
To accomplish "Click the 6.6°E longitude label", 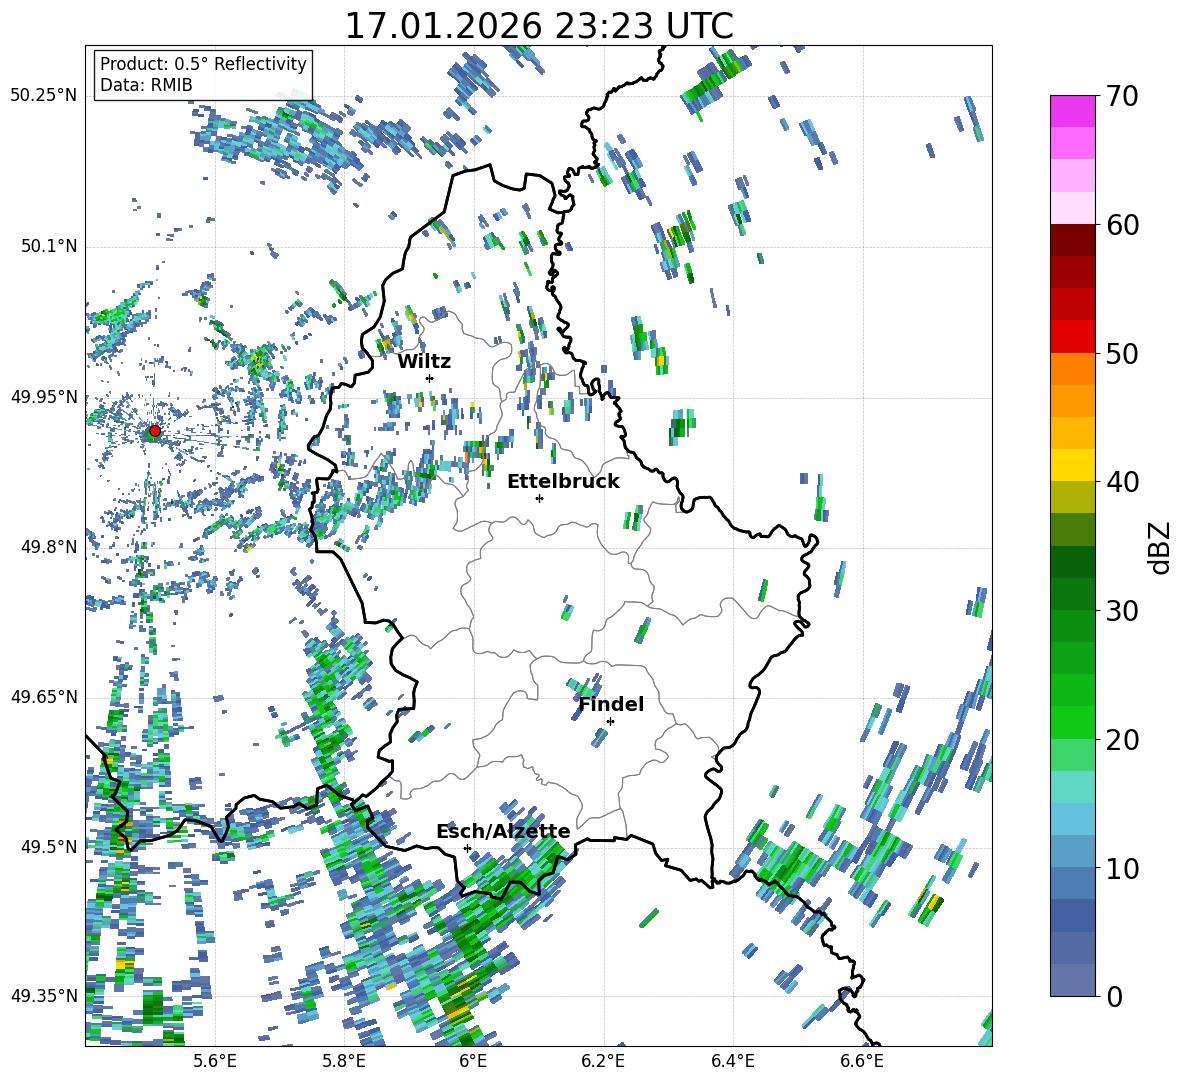I will 862,1061.
